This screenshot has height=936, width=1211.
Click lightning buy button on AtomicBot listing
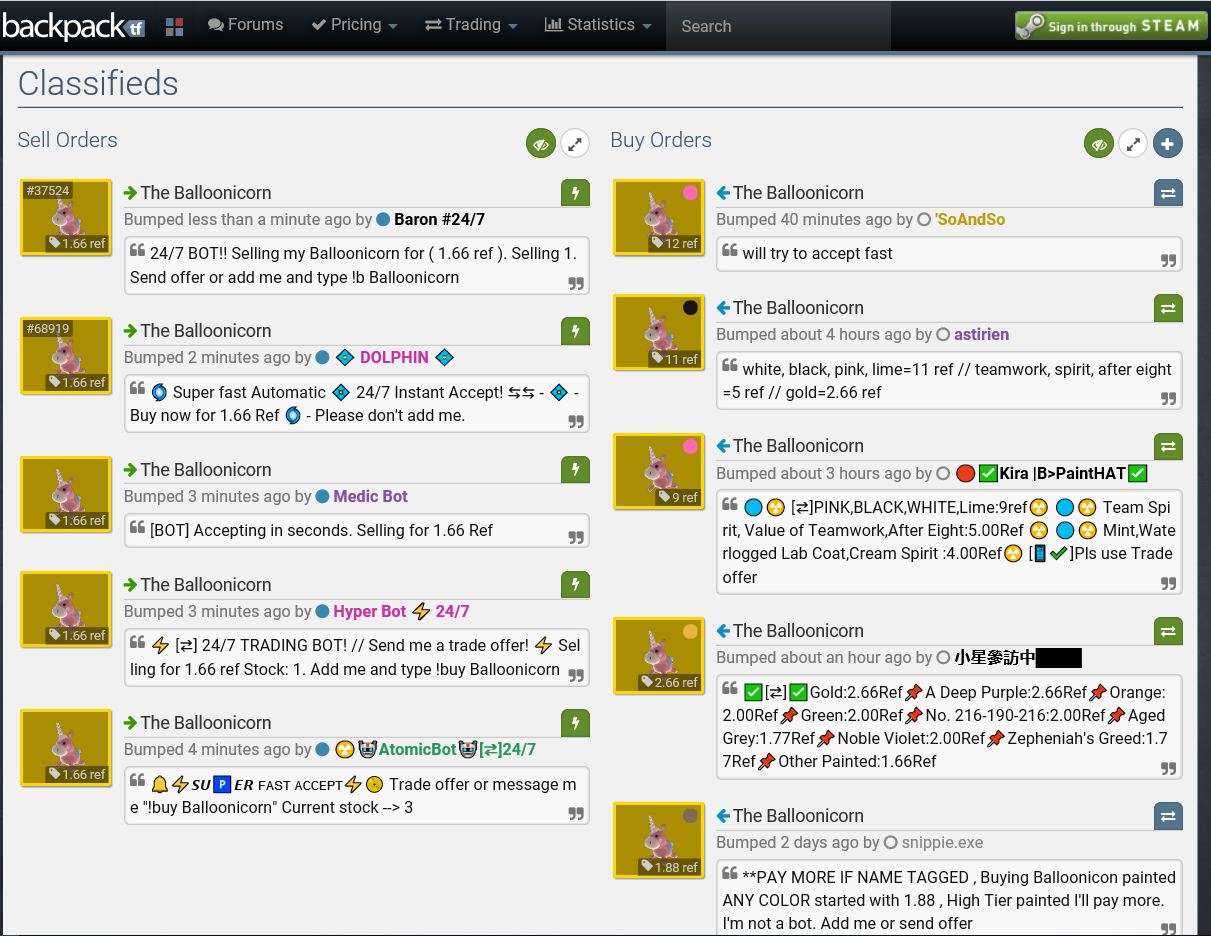(575, 723)
